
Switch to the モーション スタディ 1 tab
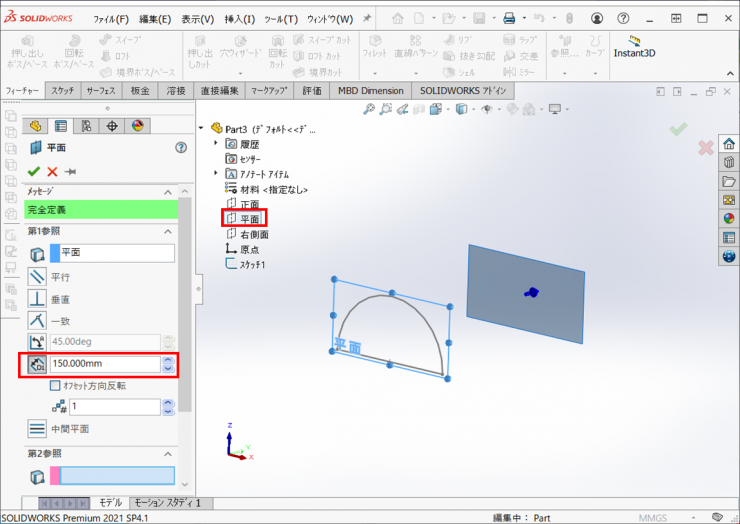tap(167, 502)
